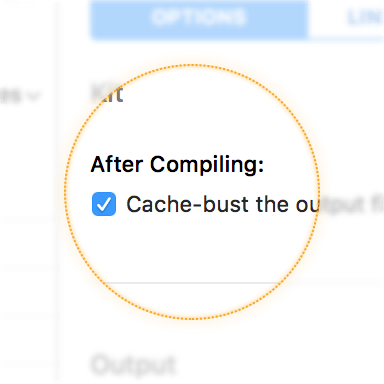Click the white checkmark in the blue box
The image size is (384, 384).
click(x=104, y=204)
